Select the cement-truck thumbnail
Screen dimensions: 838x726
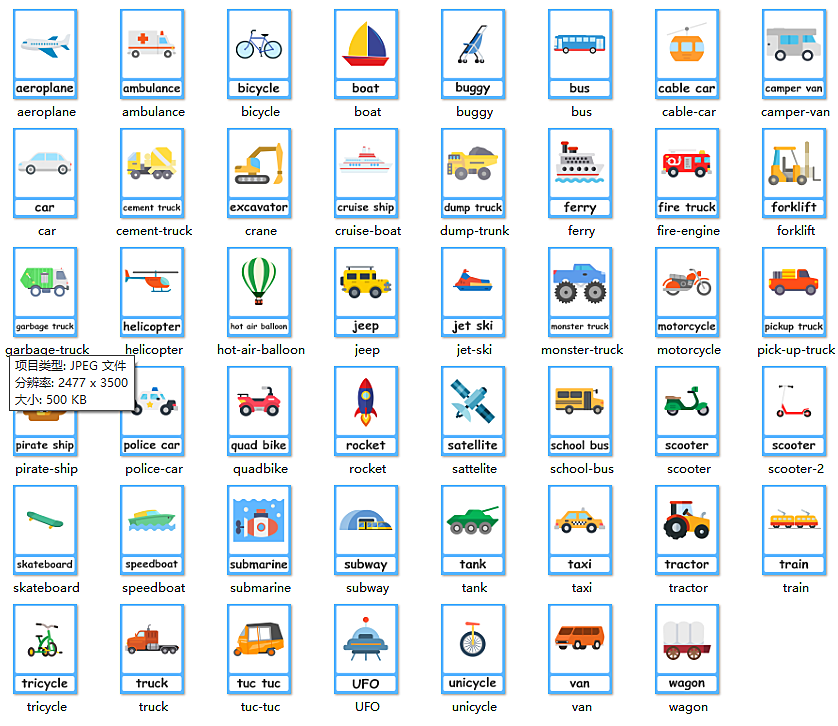[152, 173]
